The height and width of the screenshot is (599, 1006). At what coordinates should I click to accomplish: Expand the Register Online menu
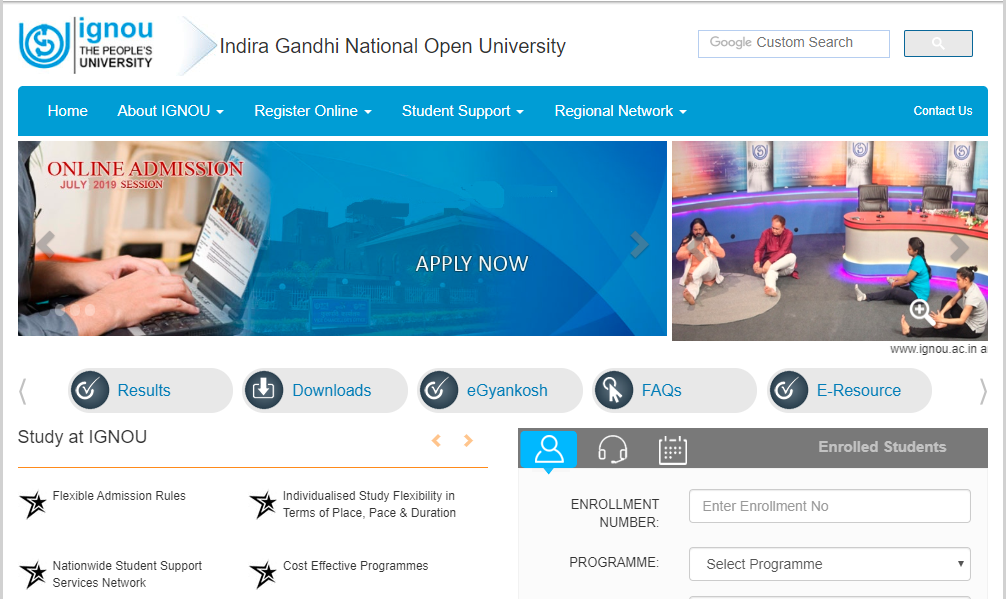[312, 111]
